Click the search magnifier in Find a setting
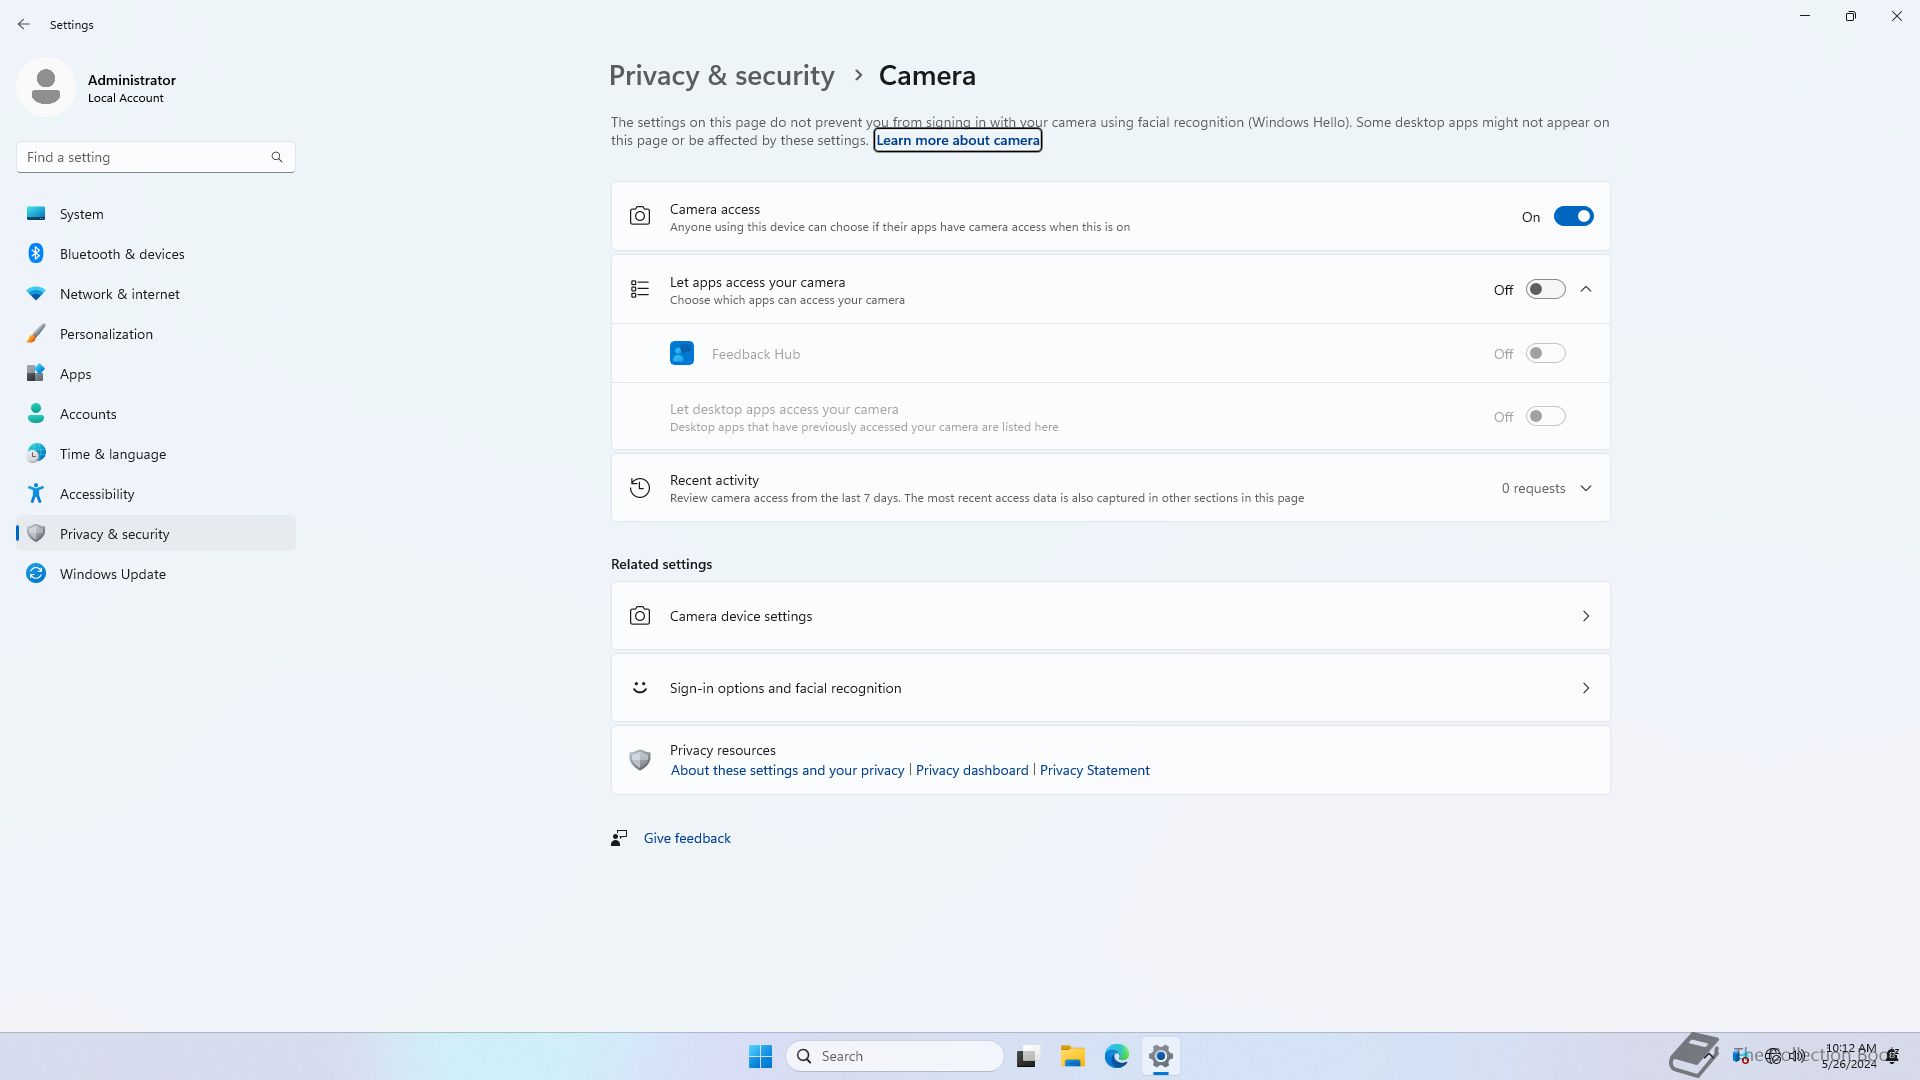 [277, 157]
